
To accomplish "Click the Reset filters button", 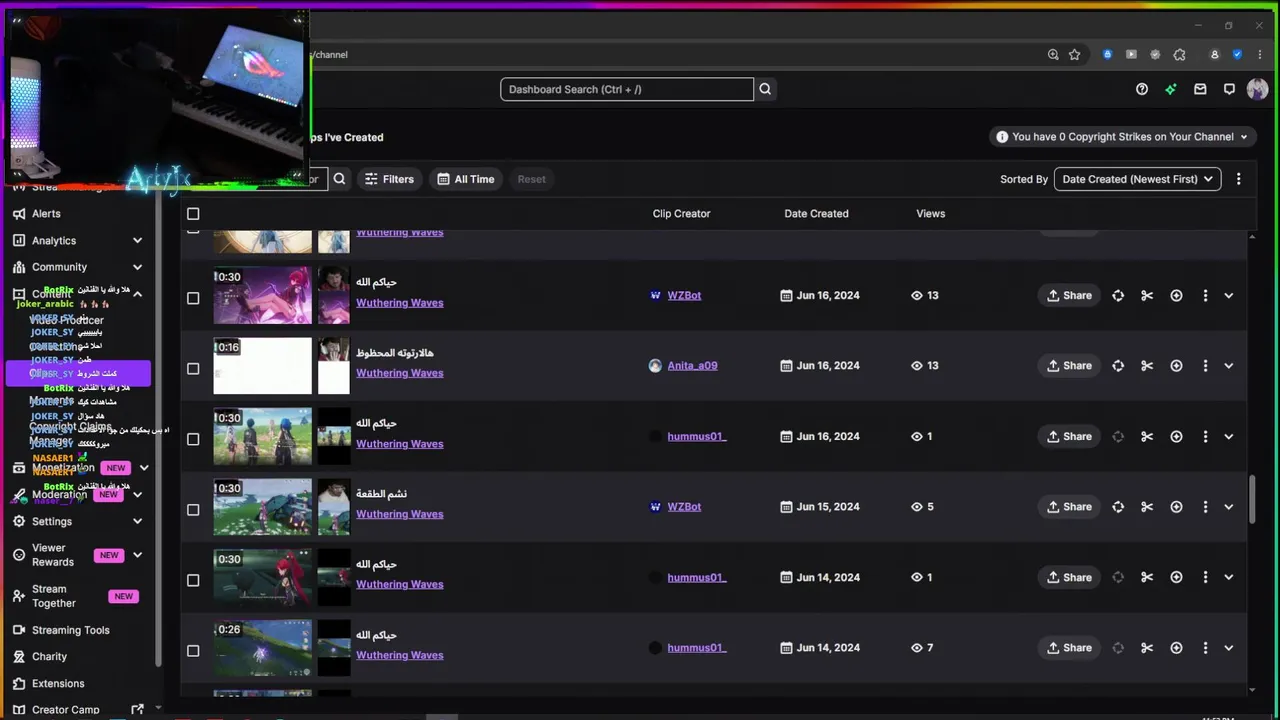I will pos(532,179).
